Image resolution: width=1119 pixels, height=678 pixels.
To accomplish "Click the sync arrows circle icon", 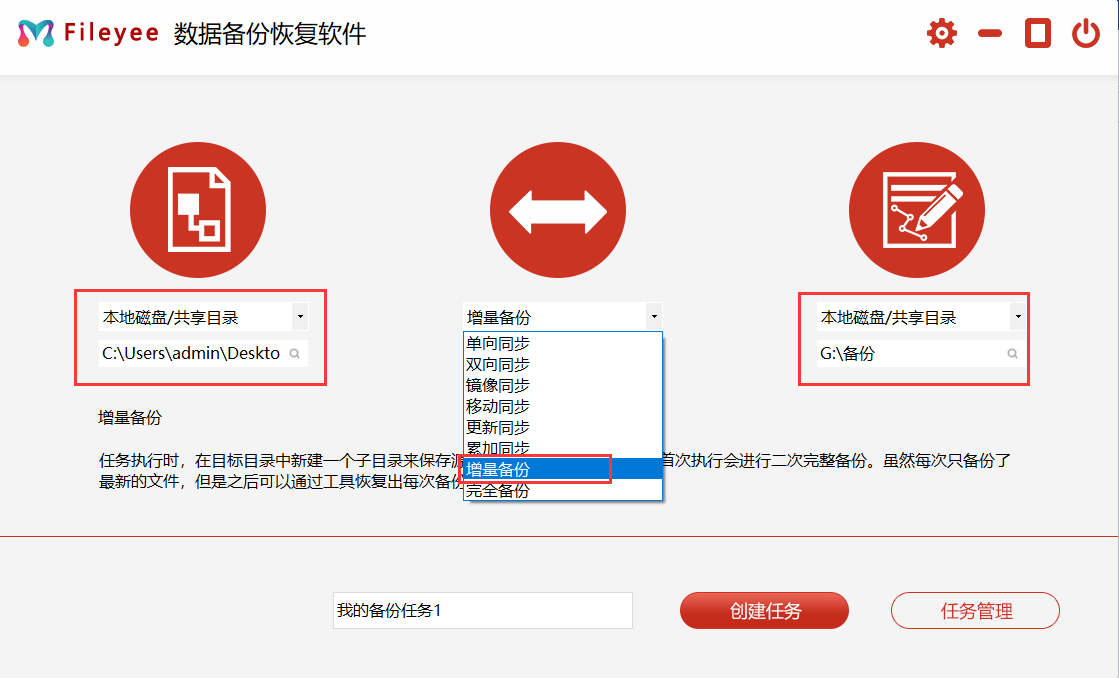I will (x=557, y=209).
